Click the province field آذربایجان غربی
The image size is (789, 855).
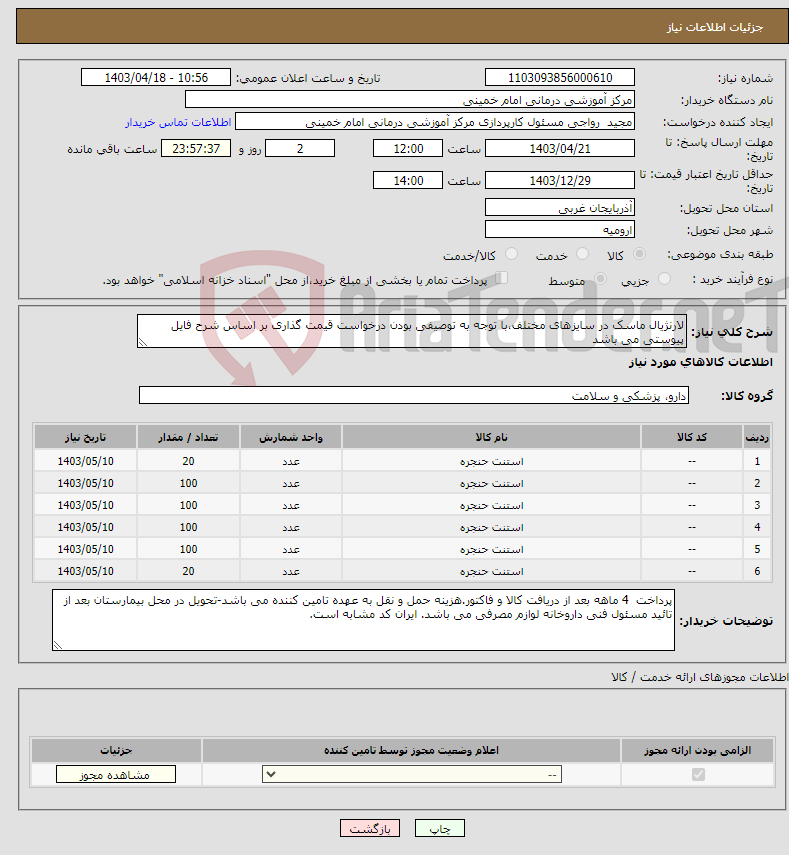tap(560, 208)
